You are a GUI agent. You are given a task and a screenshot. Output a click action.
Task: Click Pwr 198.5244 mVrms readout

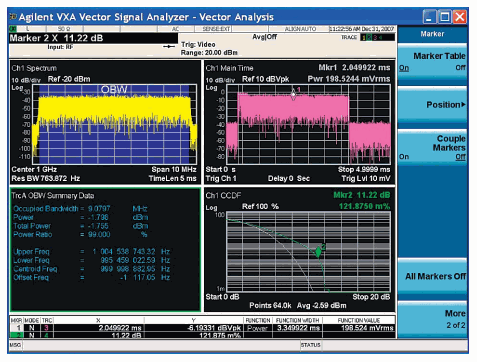[x=349, y=79]
